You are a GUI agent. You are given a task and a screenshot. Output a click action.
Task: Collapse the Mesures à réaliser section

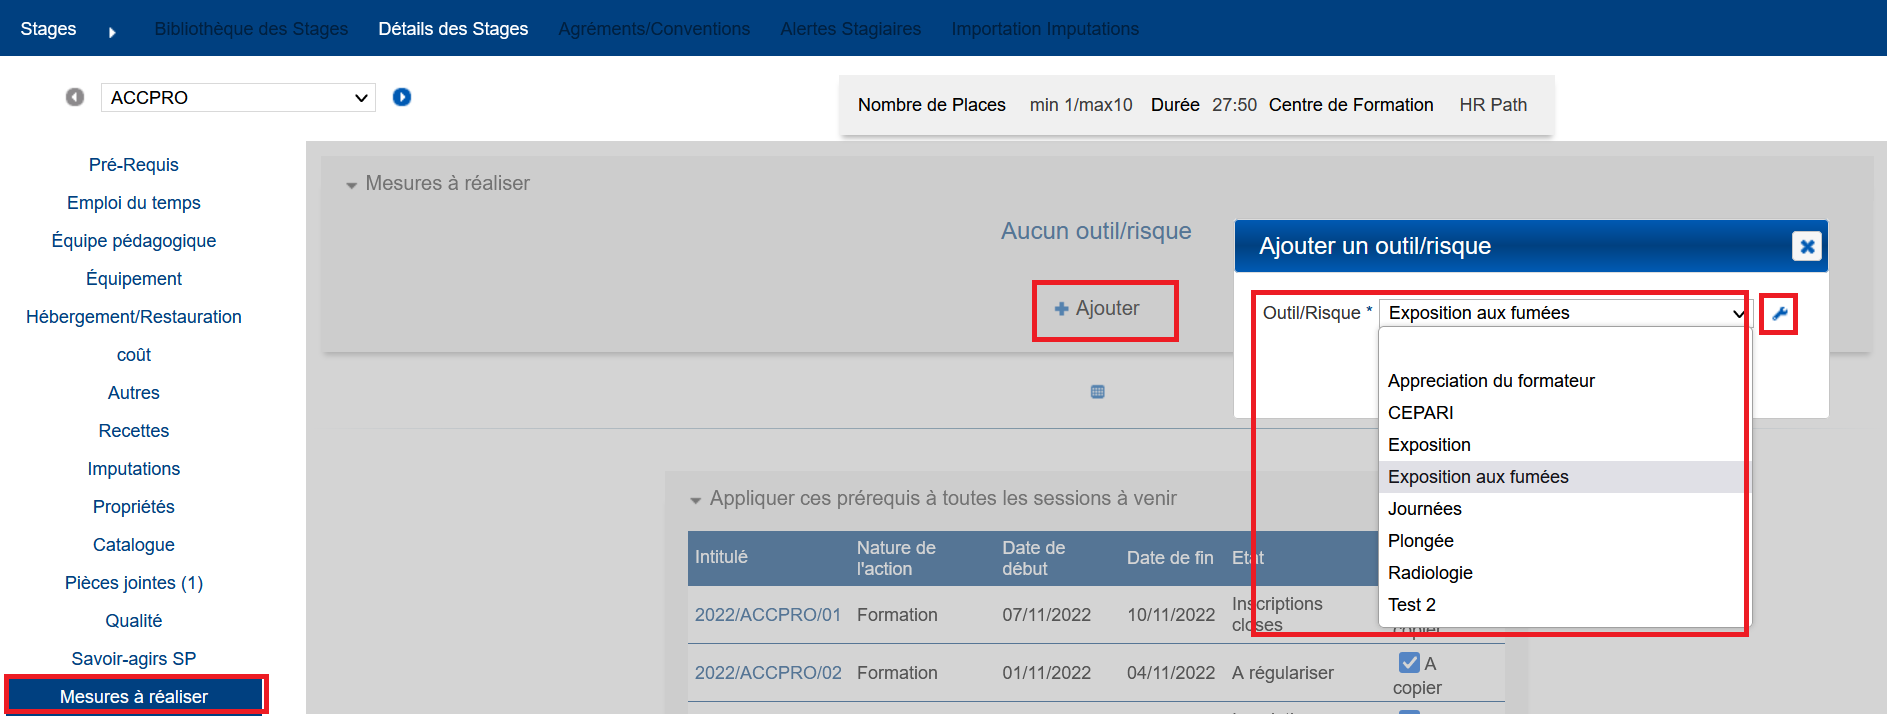(351, 185)
